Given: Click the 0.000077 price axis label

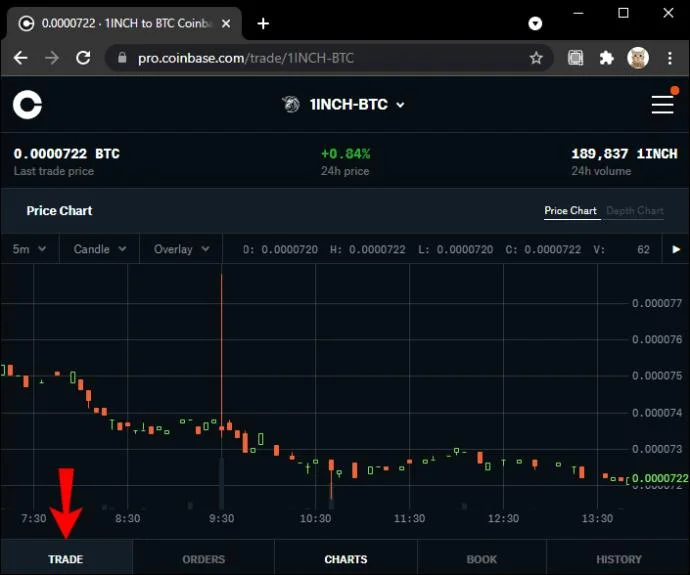Looking at the screenshot, I should [657, 303].
